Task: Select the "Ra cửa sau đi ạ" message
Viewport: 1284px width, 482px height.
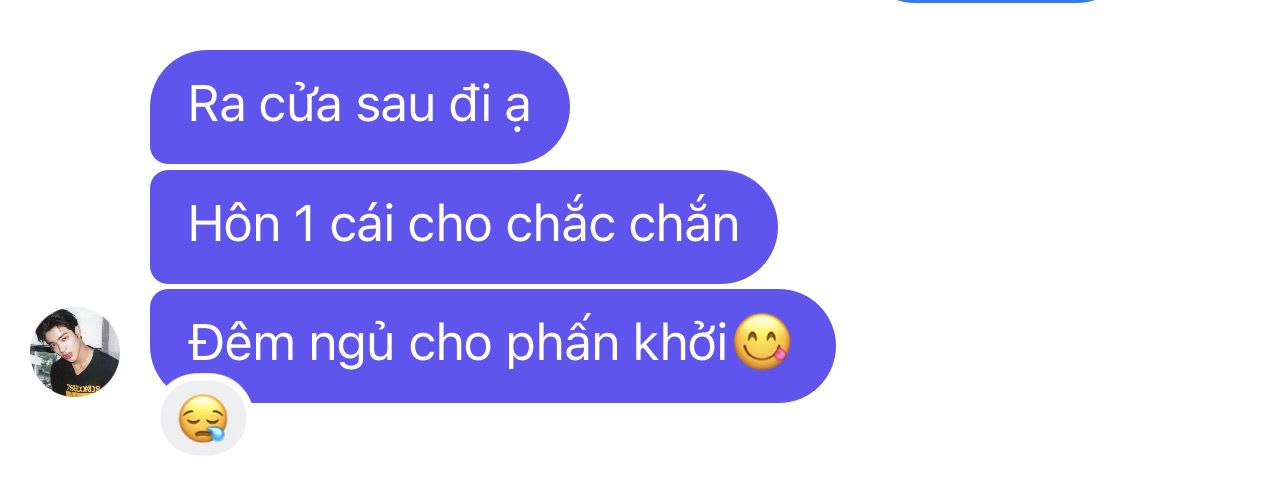Action: (x=360, y=106)
